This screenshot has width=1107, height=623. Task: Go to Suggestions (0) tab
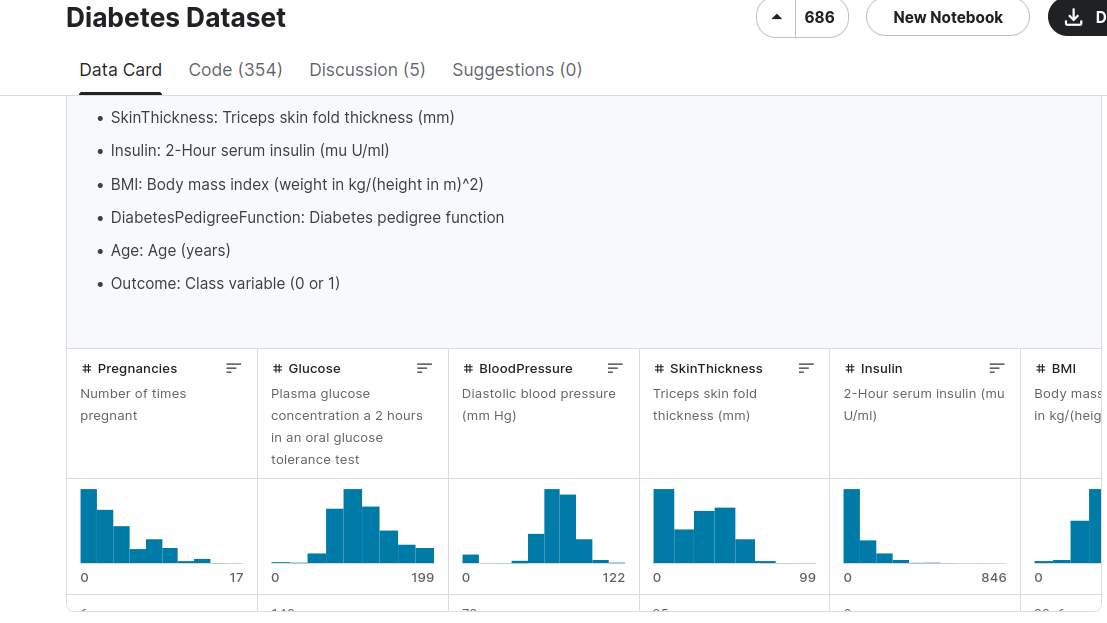[x=517, y=70]
